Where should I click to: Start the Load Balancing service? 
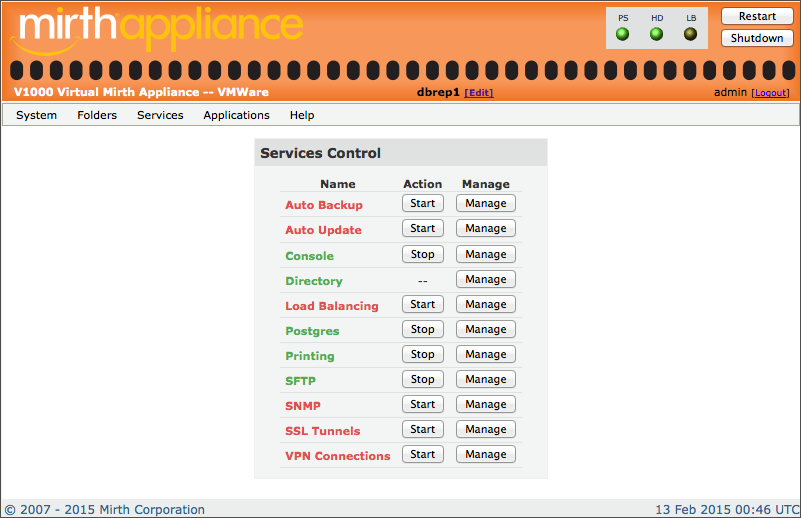(x=422, y=304)
